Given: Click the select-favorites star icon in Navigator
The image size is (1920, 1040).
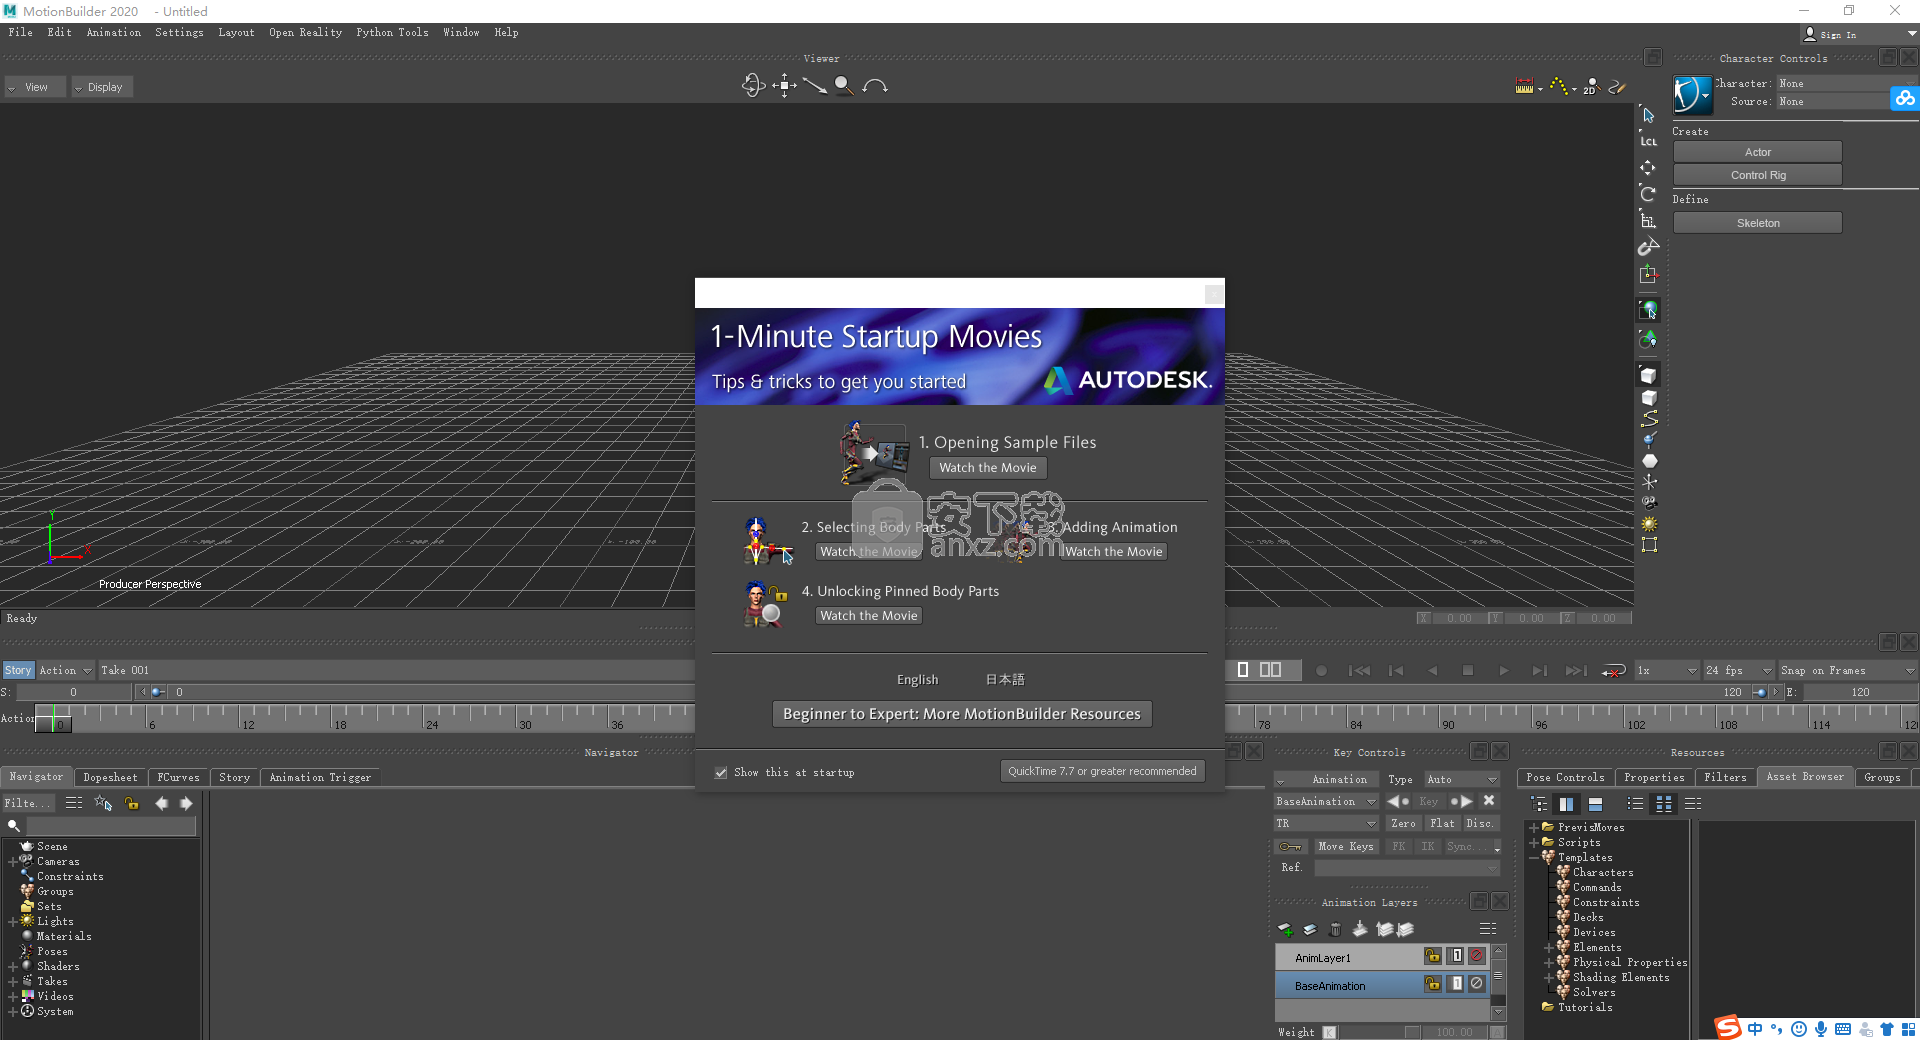Looking at the screenshot, I should (x=103, y=803).
